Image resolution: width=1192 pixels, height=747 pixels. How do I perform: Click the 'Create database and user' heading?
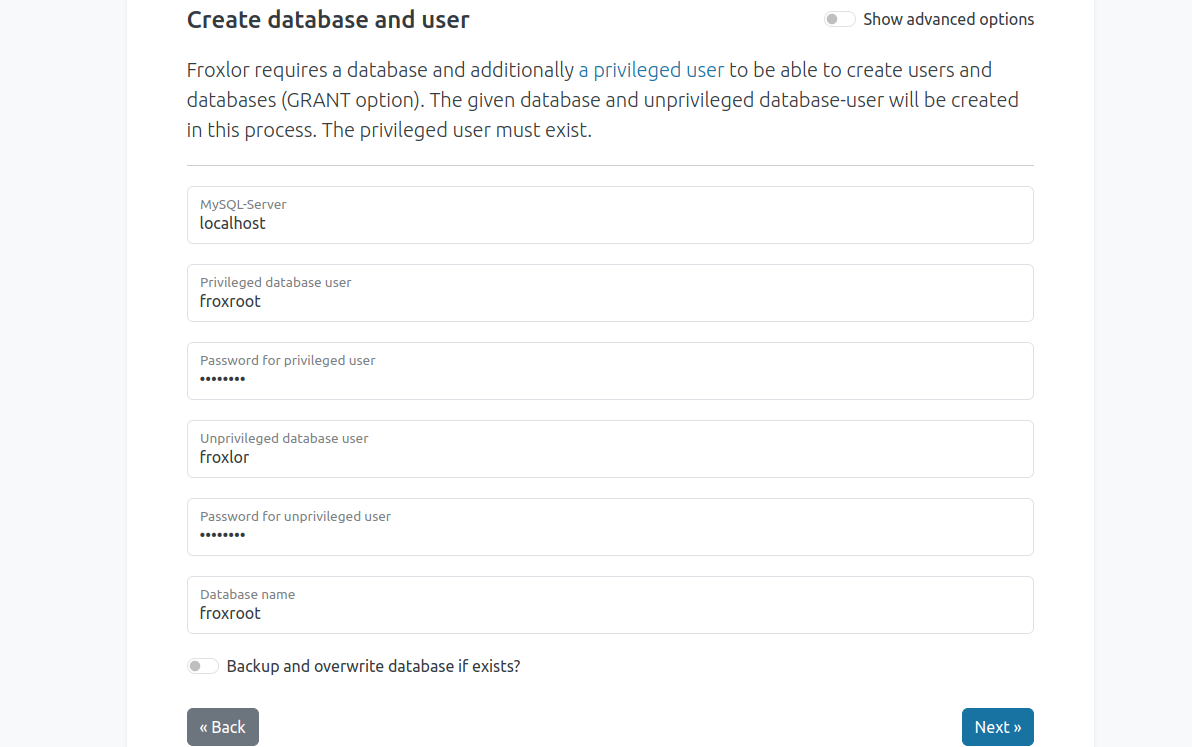pyautogui.click(x=328, y=19)
